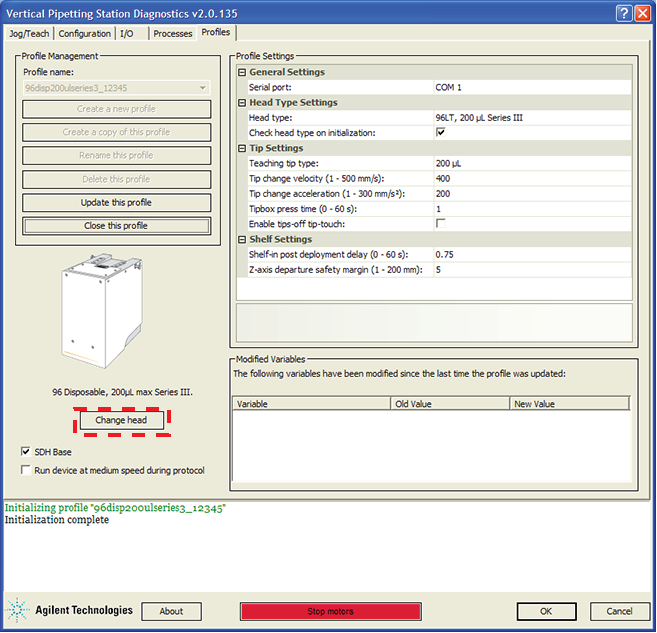Collapse the Tip Settings section

[x=242, y=148]
